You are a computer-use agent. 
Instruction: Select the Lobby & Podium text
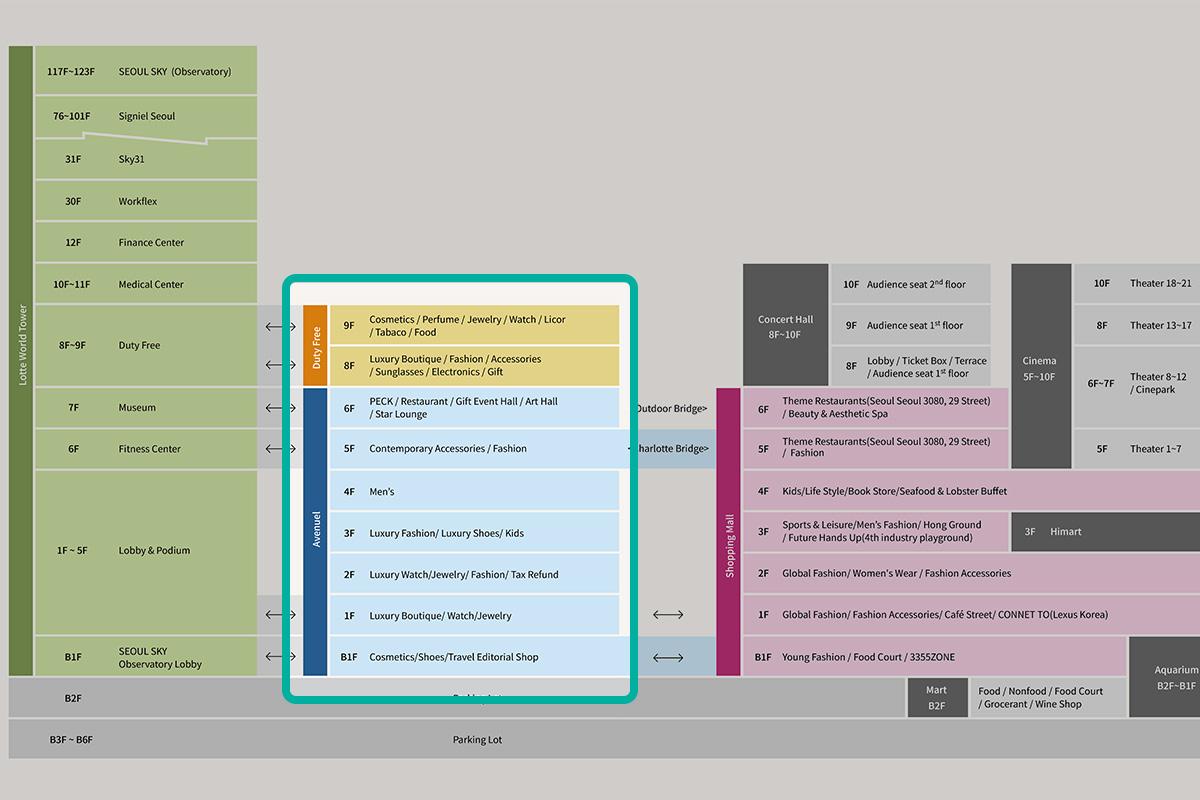point(154,551)
